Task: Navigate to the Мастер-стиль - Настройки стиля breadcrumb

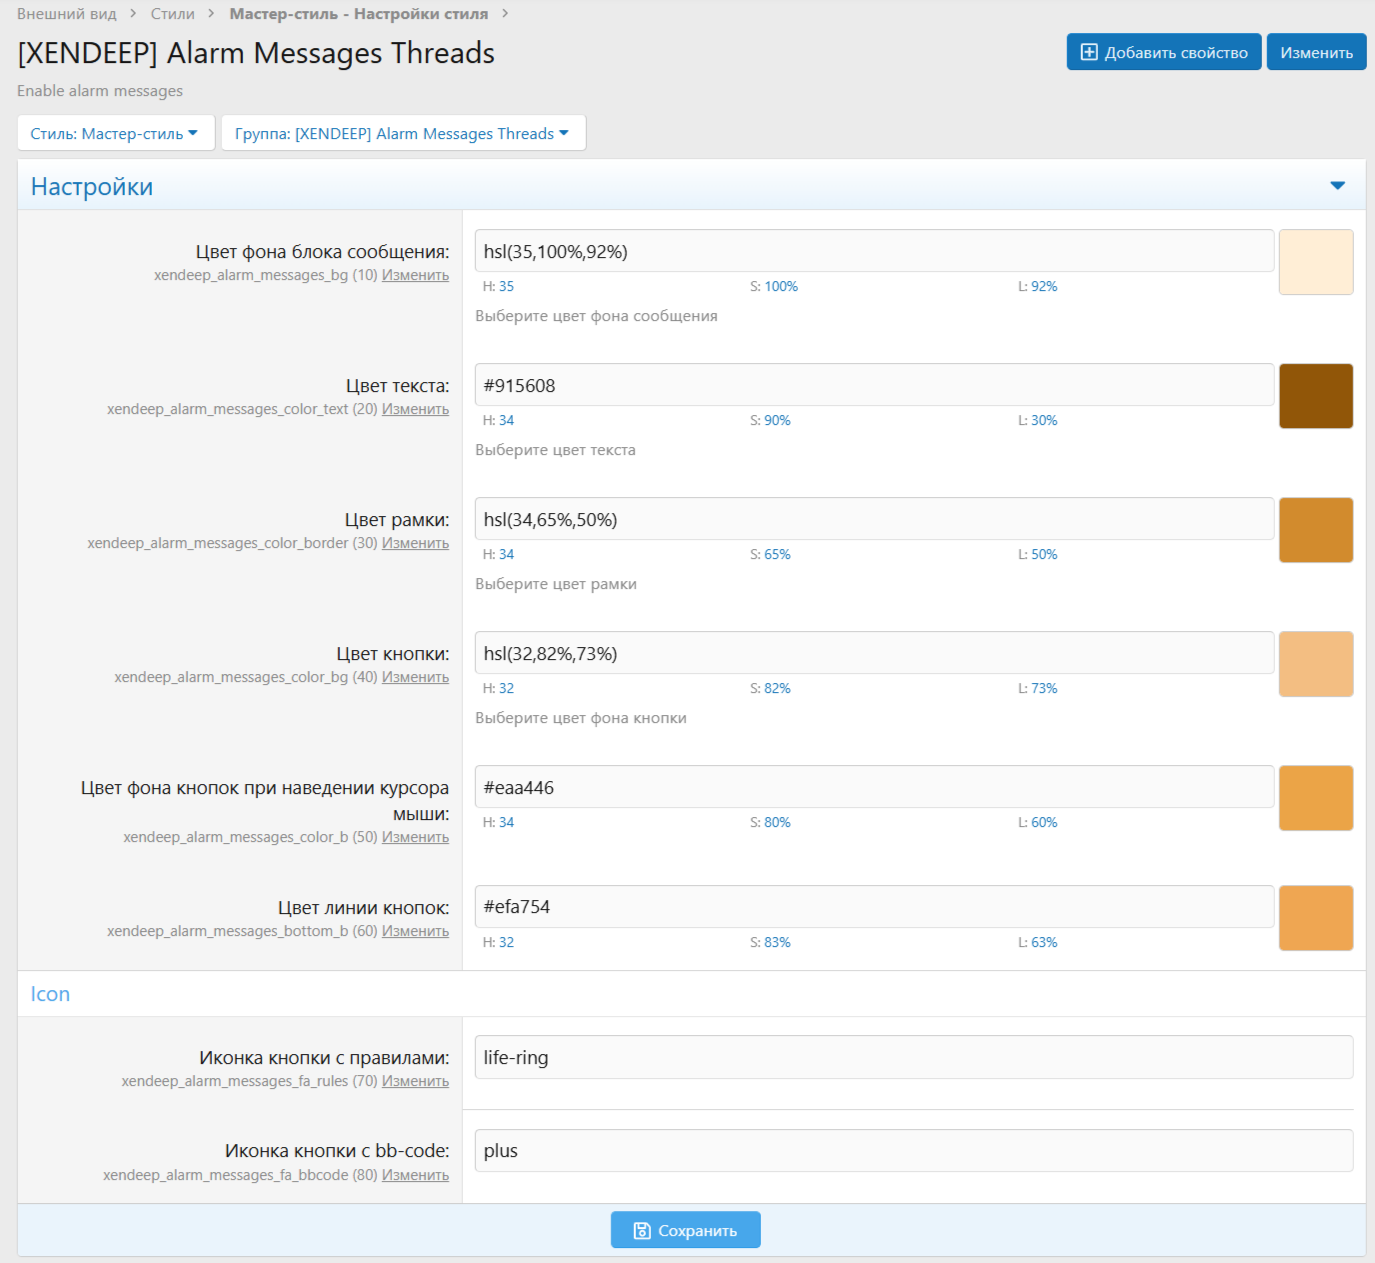Action: coord(358,14)
